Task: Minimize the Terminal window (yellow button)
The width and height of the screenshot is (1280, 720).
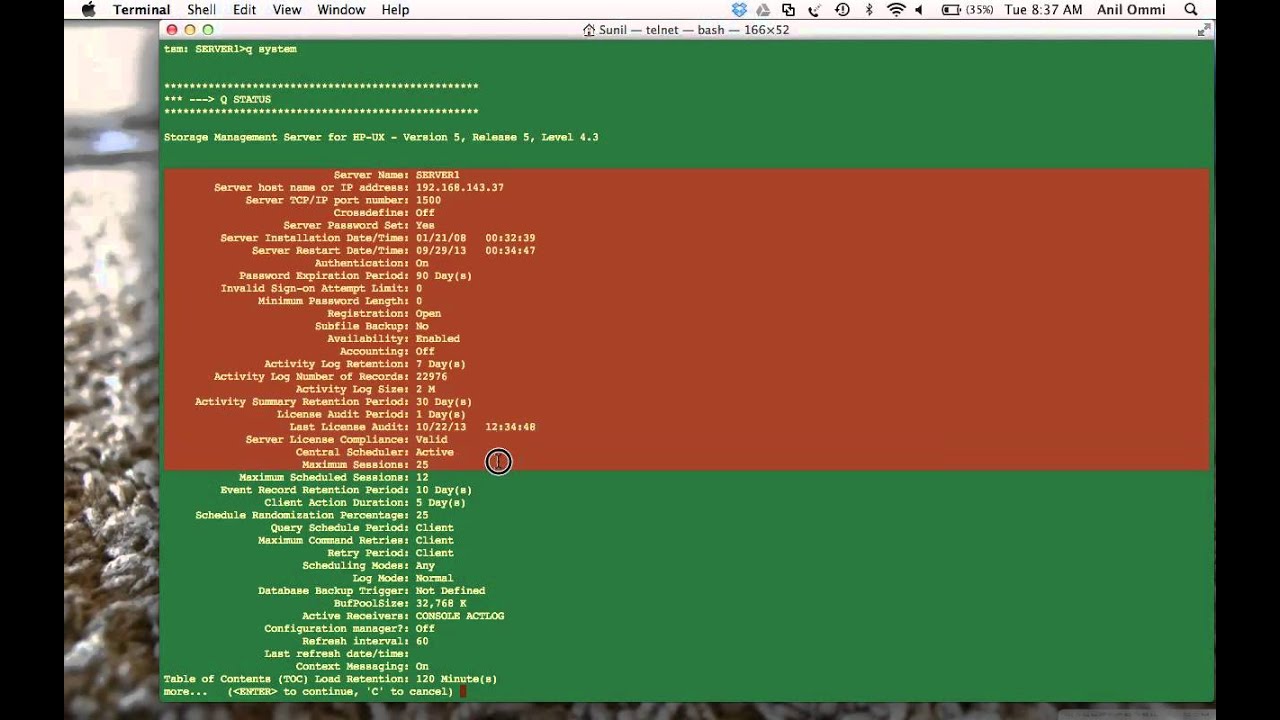Action: click(x=189, y=30)
